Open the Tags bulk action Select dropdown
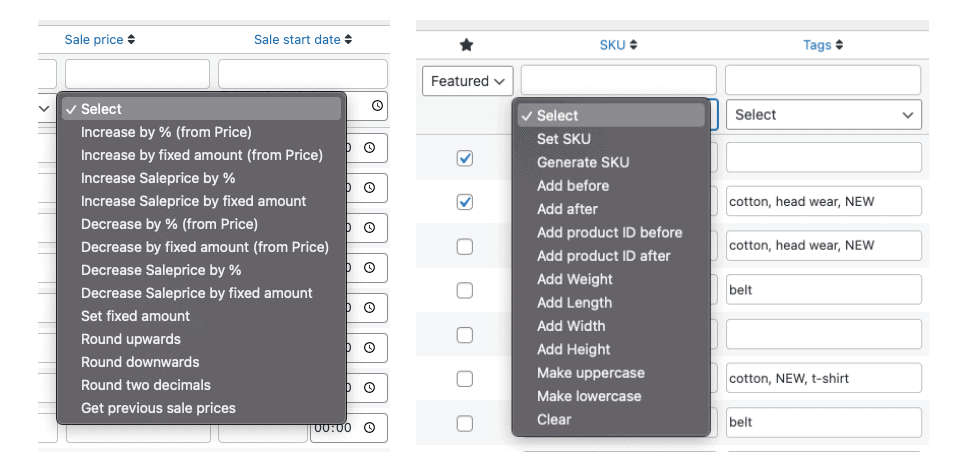The height and width of the screenshot is (472, 961). pyautogui.click(x=824, y=115)
